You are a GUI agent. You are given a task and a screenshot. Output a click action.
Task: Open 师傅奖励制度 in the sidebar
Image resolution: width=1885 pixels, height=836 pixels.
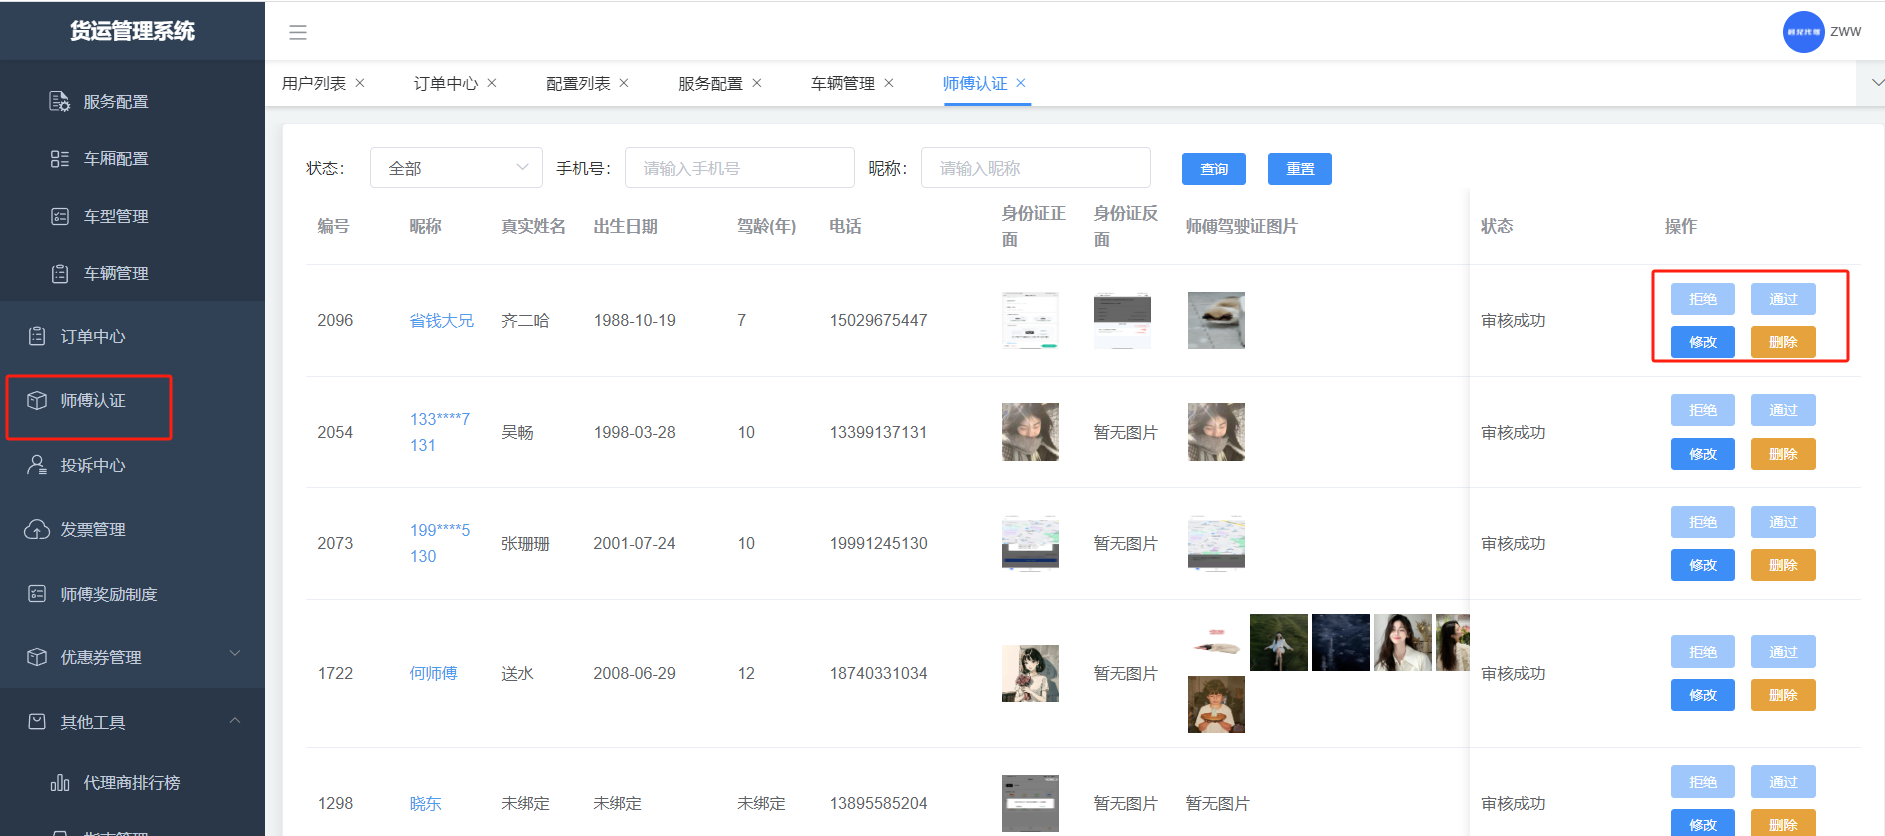click(108, 595)
